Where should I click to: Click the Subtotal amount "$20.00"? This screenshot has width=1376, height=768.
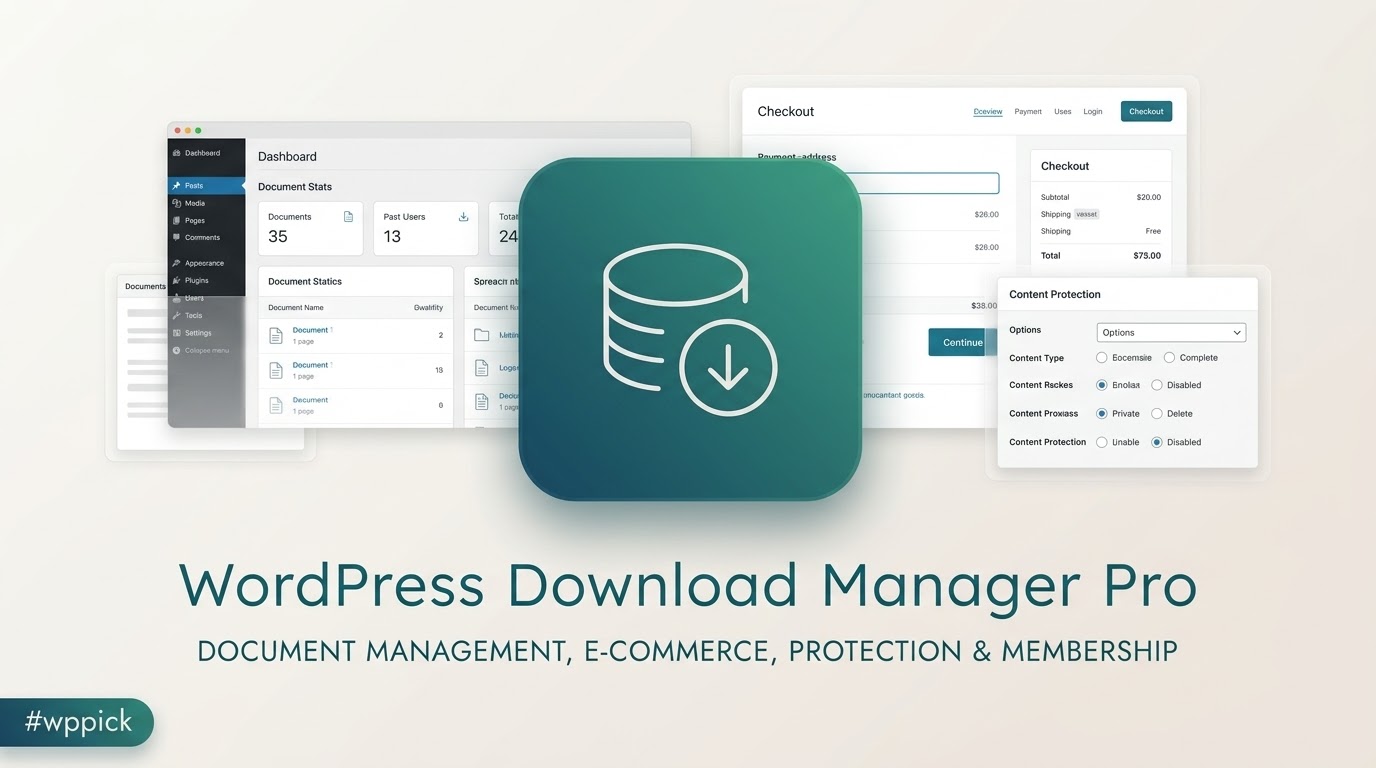point(1148,197)
